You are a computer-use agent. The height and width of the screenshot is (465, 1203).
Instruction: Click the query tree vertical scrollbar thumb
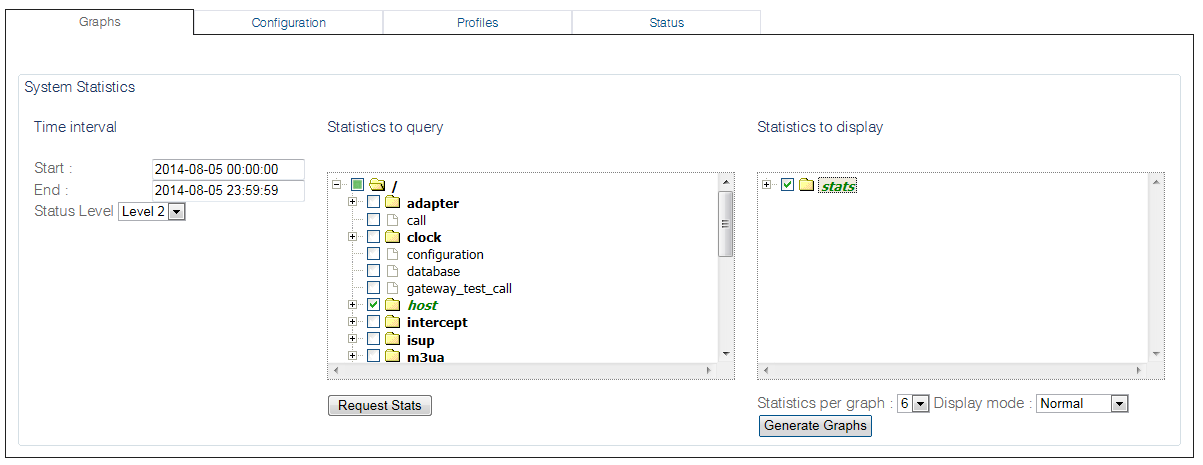pos(727,224)
